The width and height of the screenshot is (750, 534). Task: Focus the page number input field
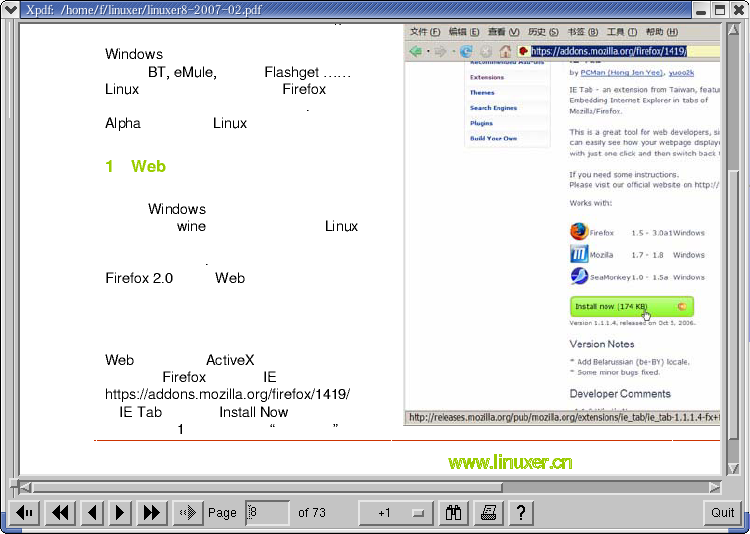tap(267, 513)
